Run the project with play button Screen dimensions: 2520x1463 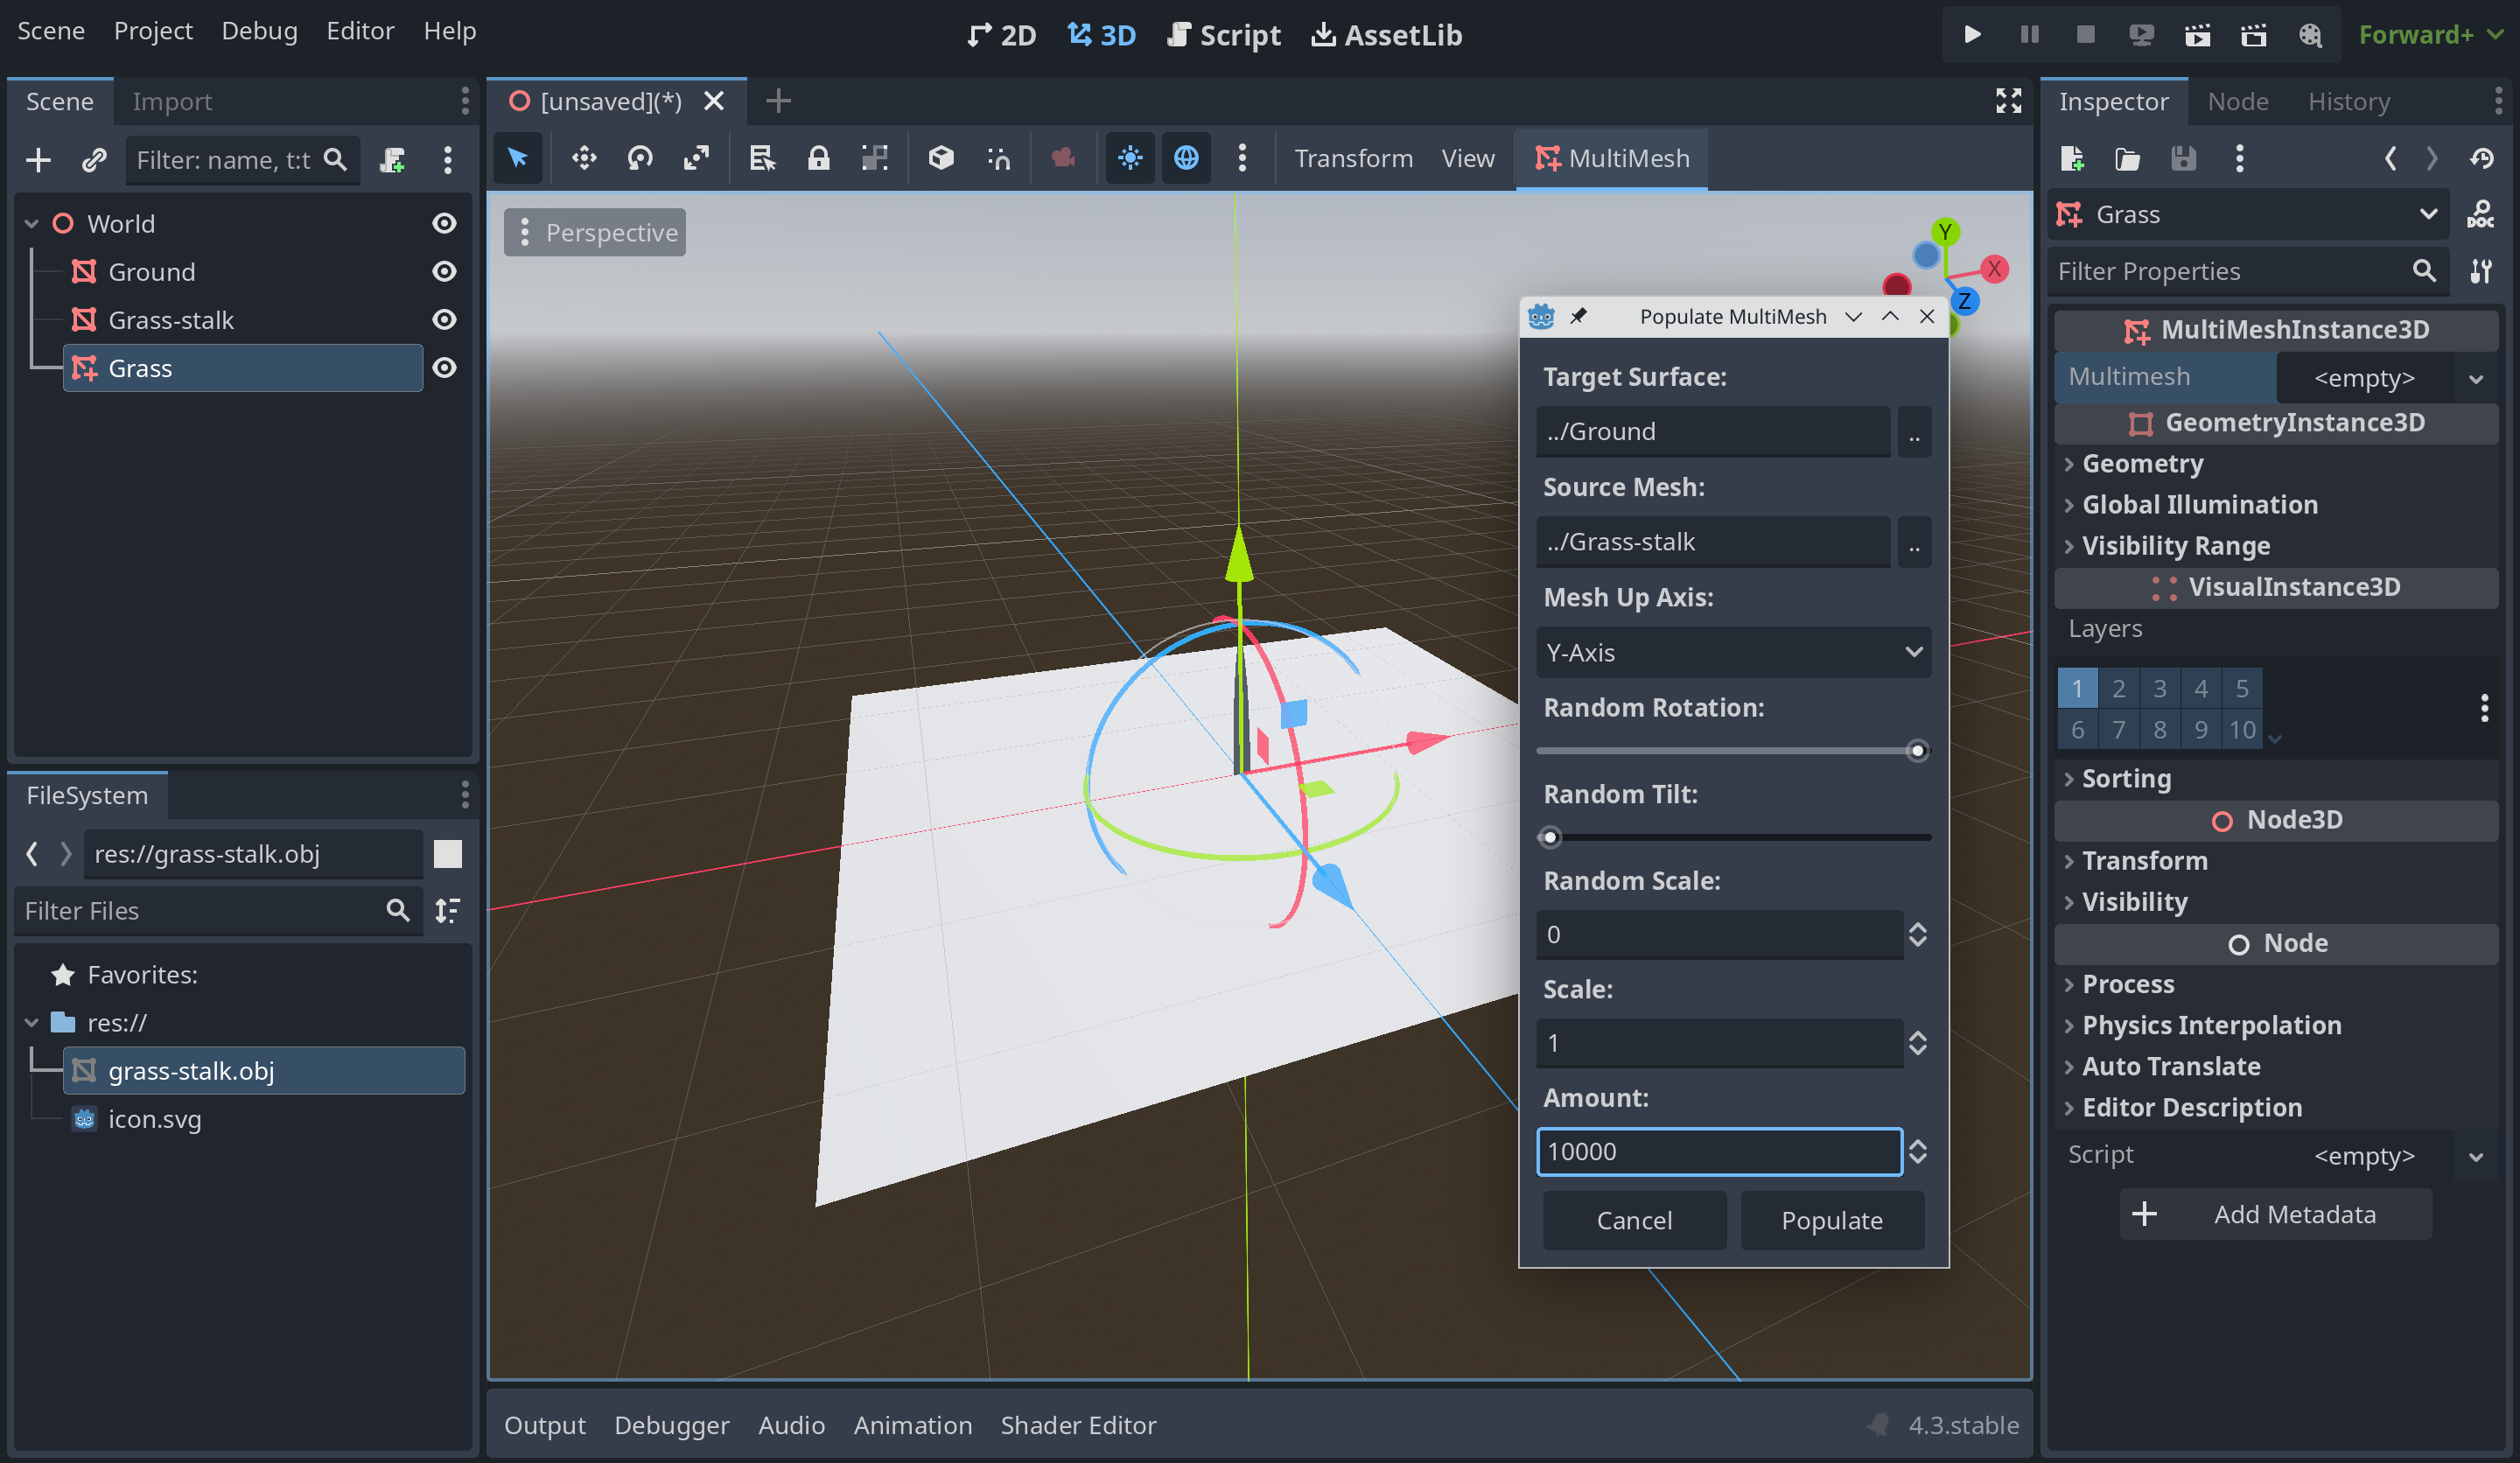coord(1972,34)
